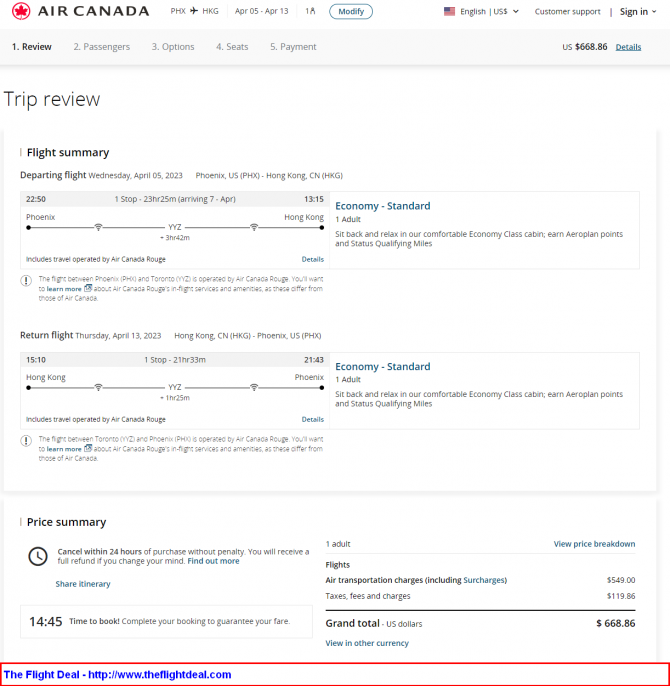Click external link icon in departing Rouge notice

[88, 288]
